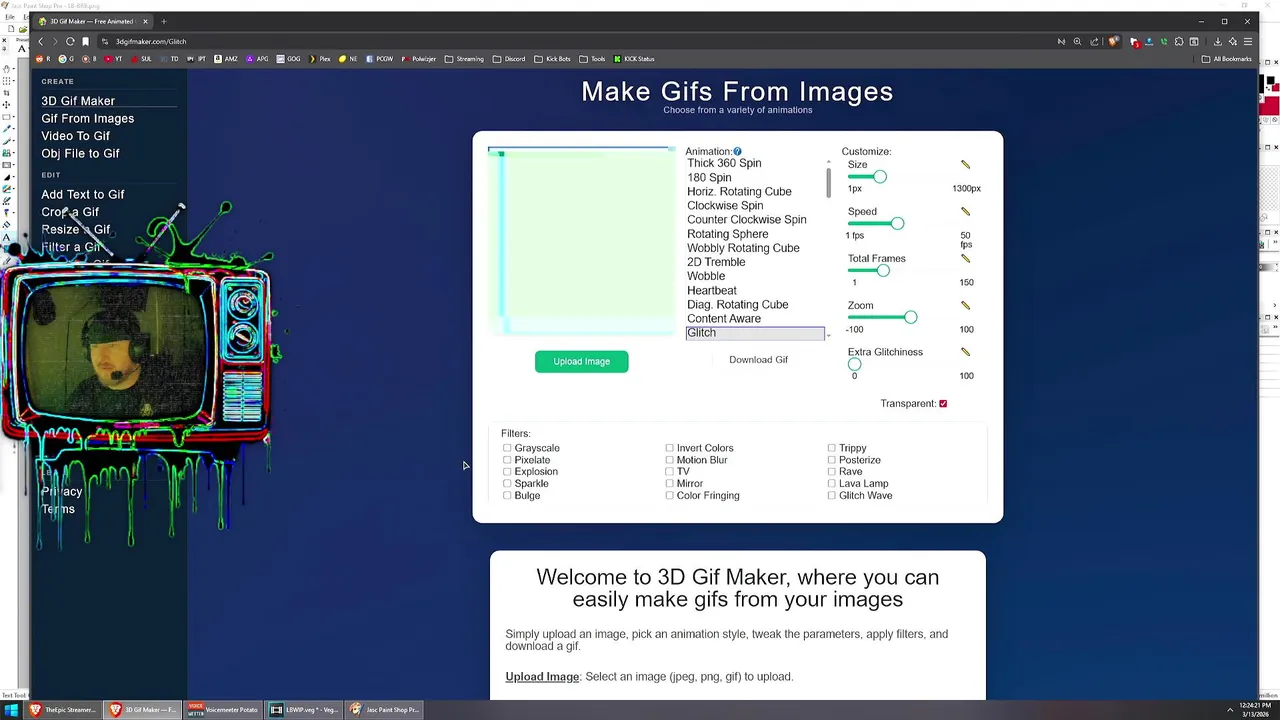The image size is (1280, 720).
Task: Click the uploaded image preview area
Action: pos(582,241)
